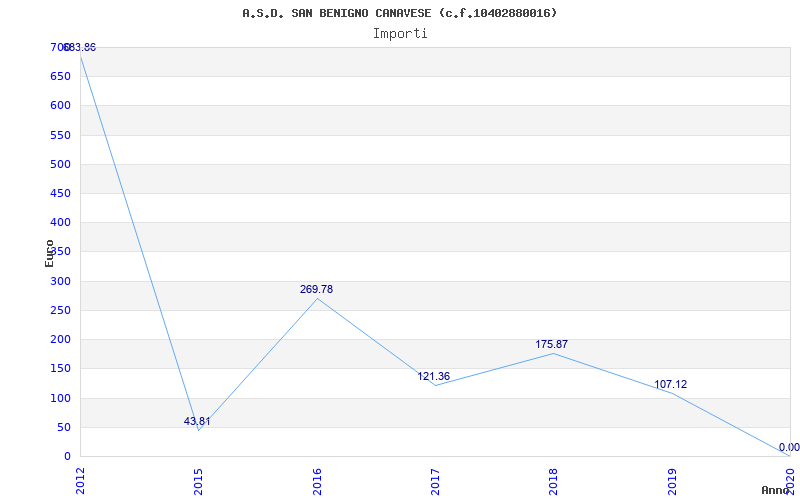Click the 400 y-axis tick label
This screenshot has height=500, width=800.
[60, 222]
